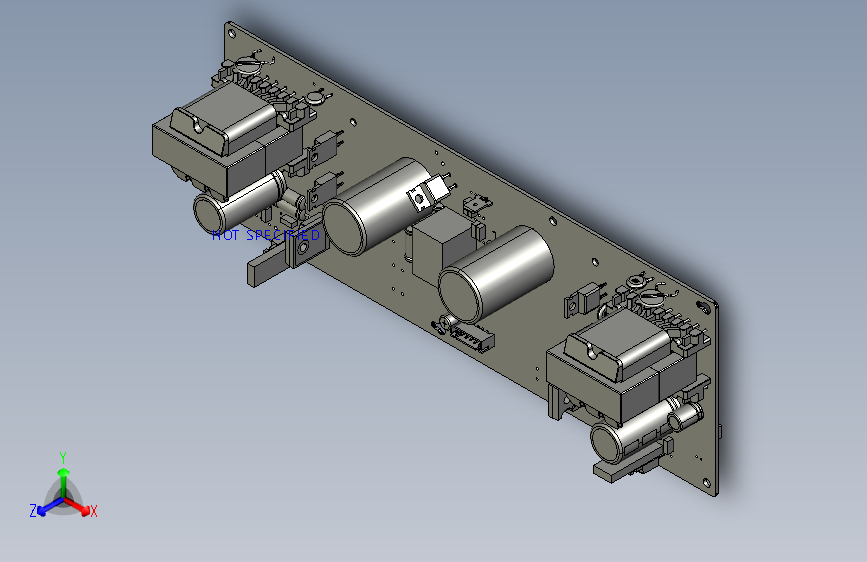Pick the square relay block between large capacitors
Image resolution: width=867 pixels, height=562 pixels.
click(x=442, y=246)
